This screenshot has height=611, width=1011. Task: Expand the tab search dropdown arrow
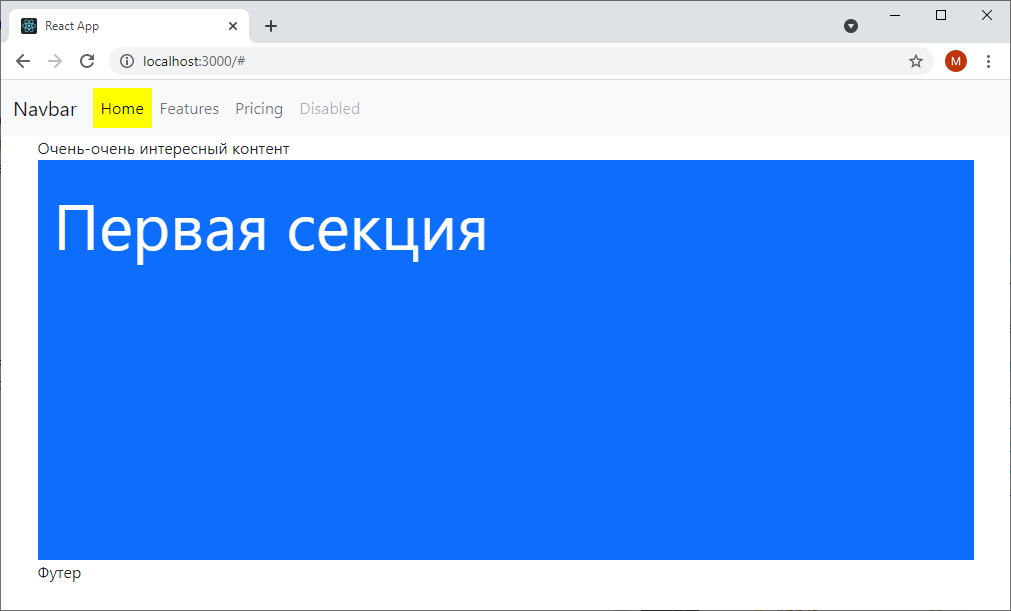(x=851, y=26)
